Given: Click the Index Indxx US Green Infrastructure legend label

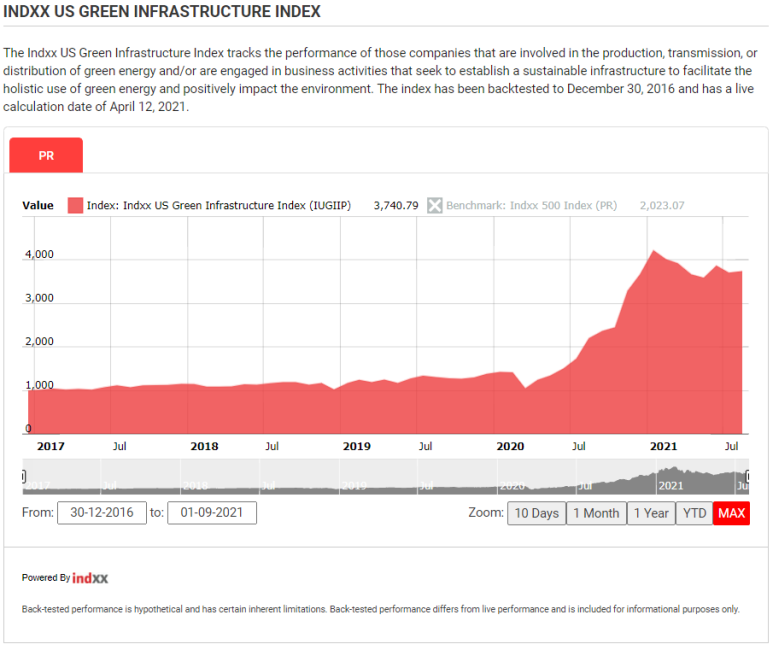Looking at the screenshot, I should [219, 205].
